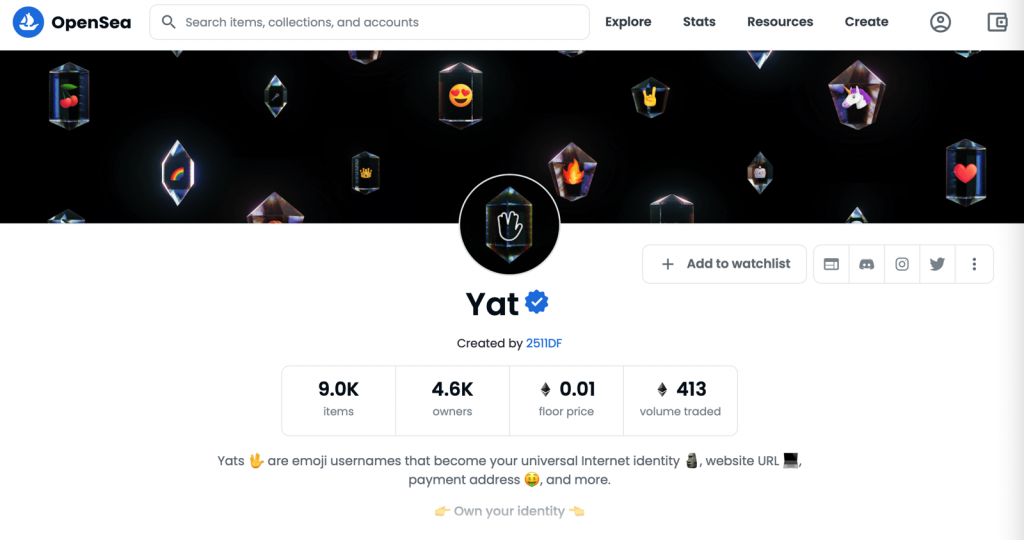Visit the collection website icon
Viewport: 1024px width, 540px height.
point(831,264)
